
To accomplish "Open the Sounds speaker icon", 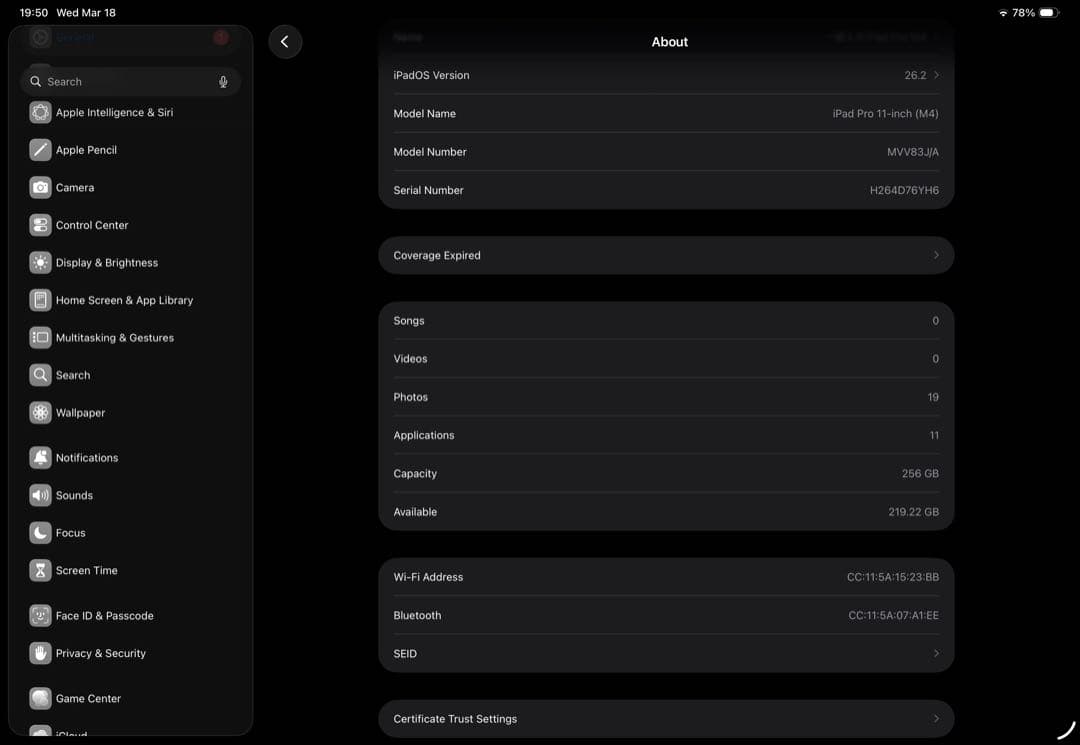I will point(41,495).
